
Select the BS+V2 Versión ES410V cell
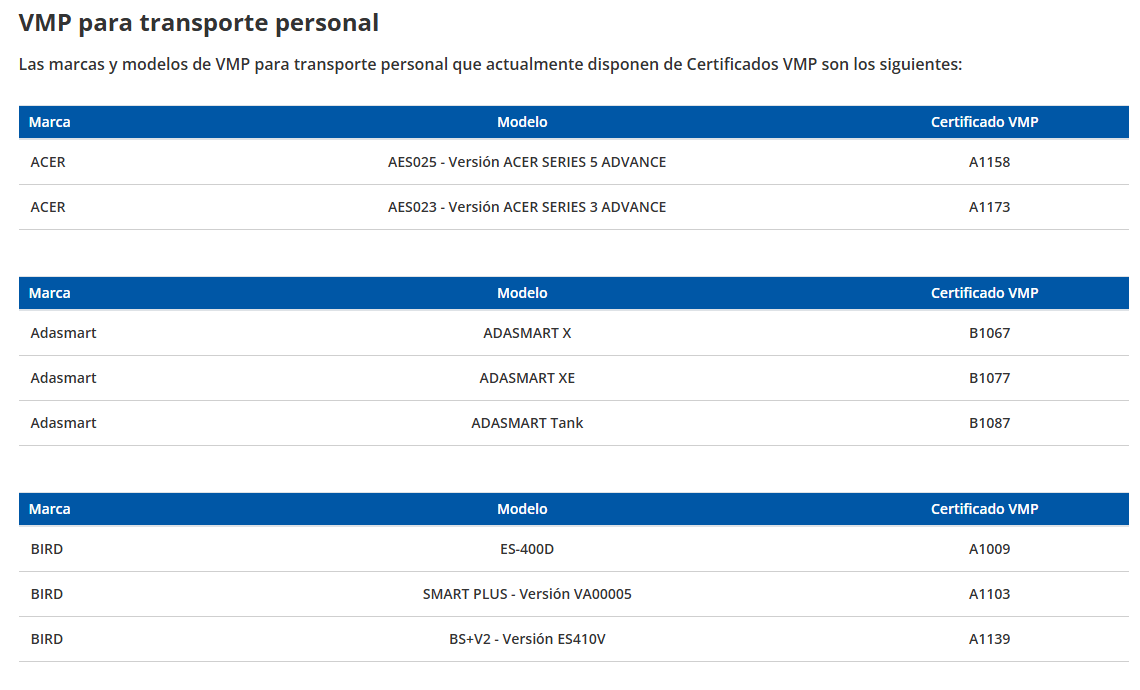point(527,639)
